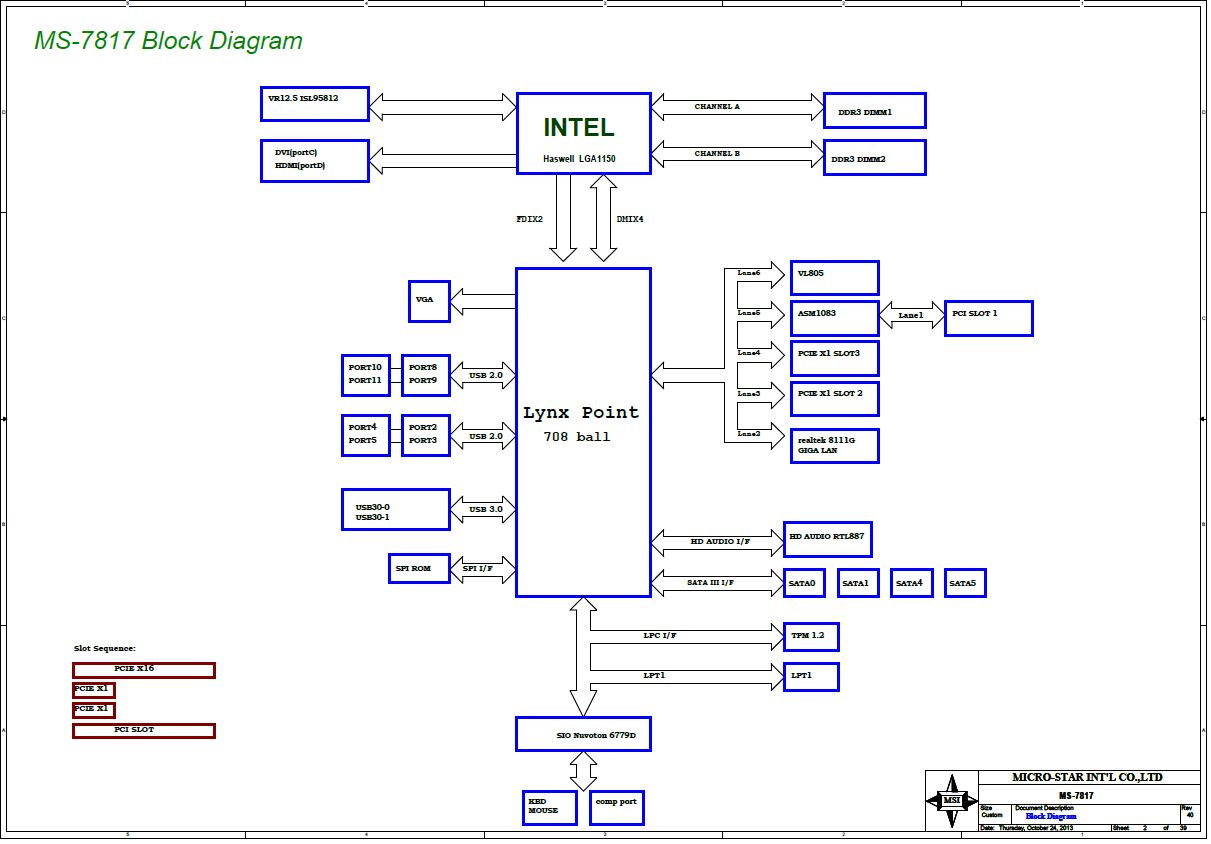Select the PORT2 PORT3 block
This screenshot has height=844, width=1211.
click(x=426, y=435)
